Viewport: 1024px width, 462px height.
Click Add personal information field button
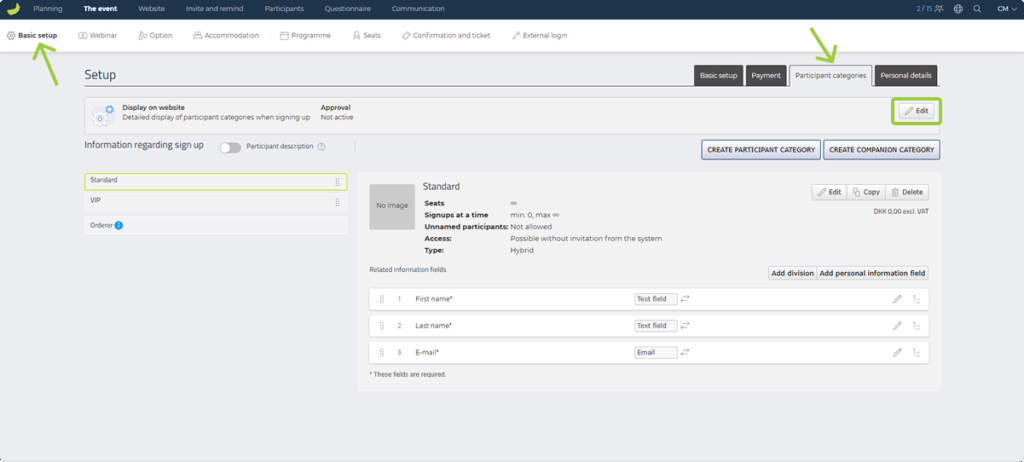(x=872, y=273)
